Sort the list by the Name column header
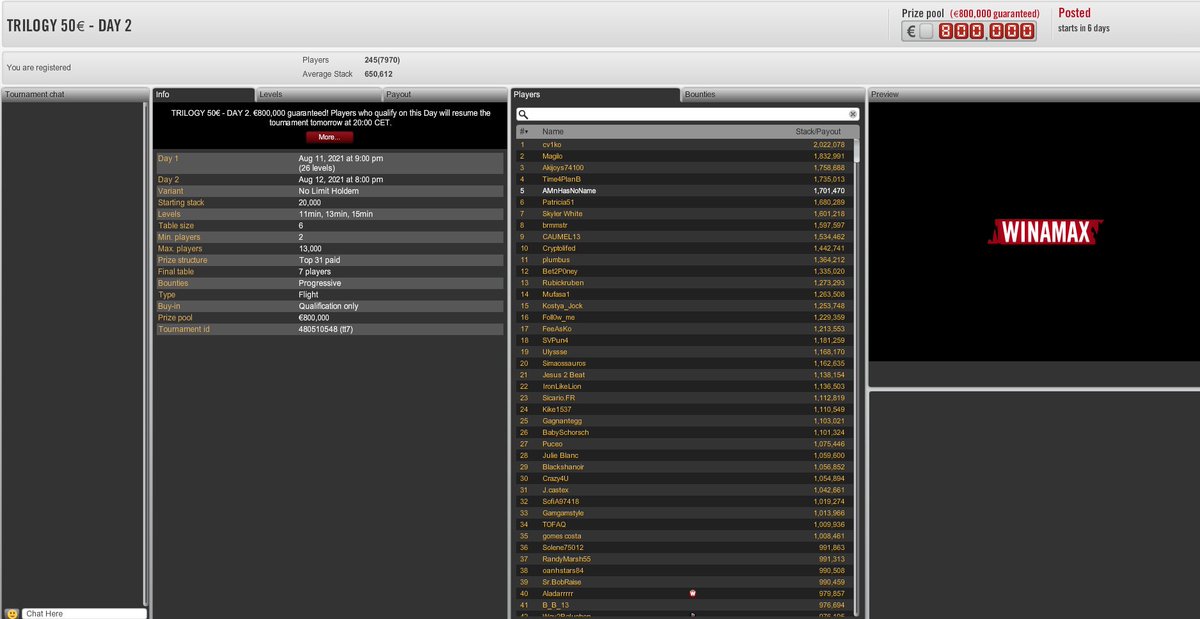The image size is (1200, 619). click(x=553, y=132)
